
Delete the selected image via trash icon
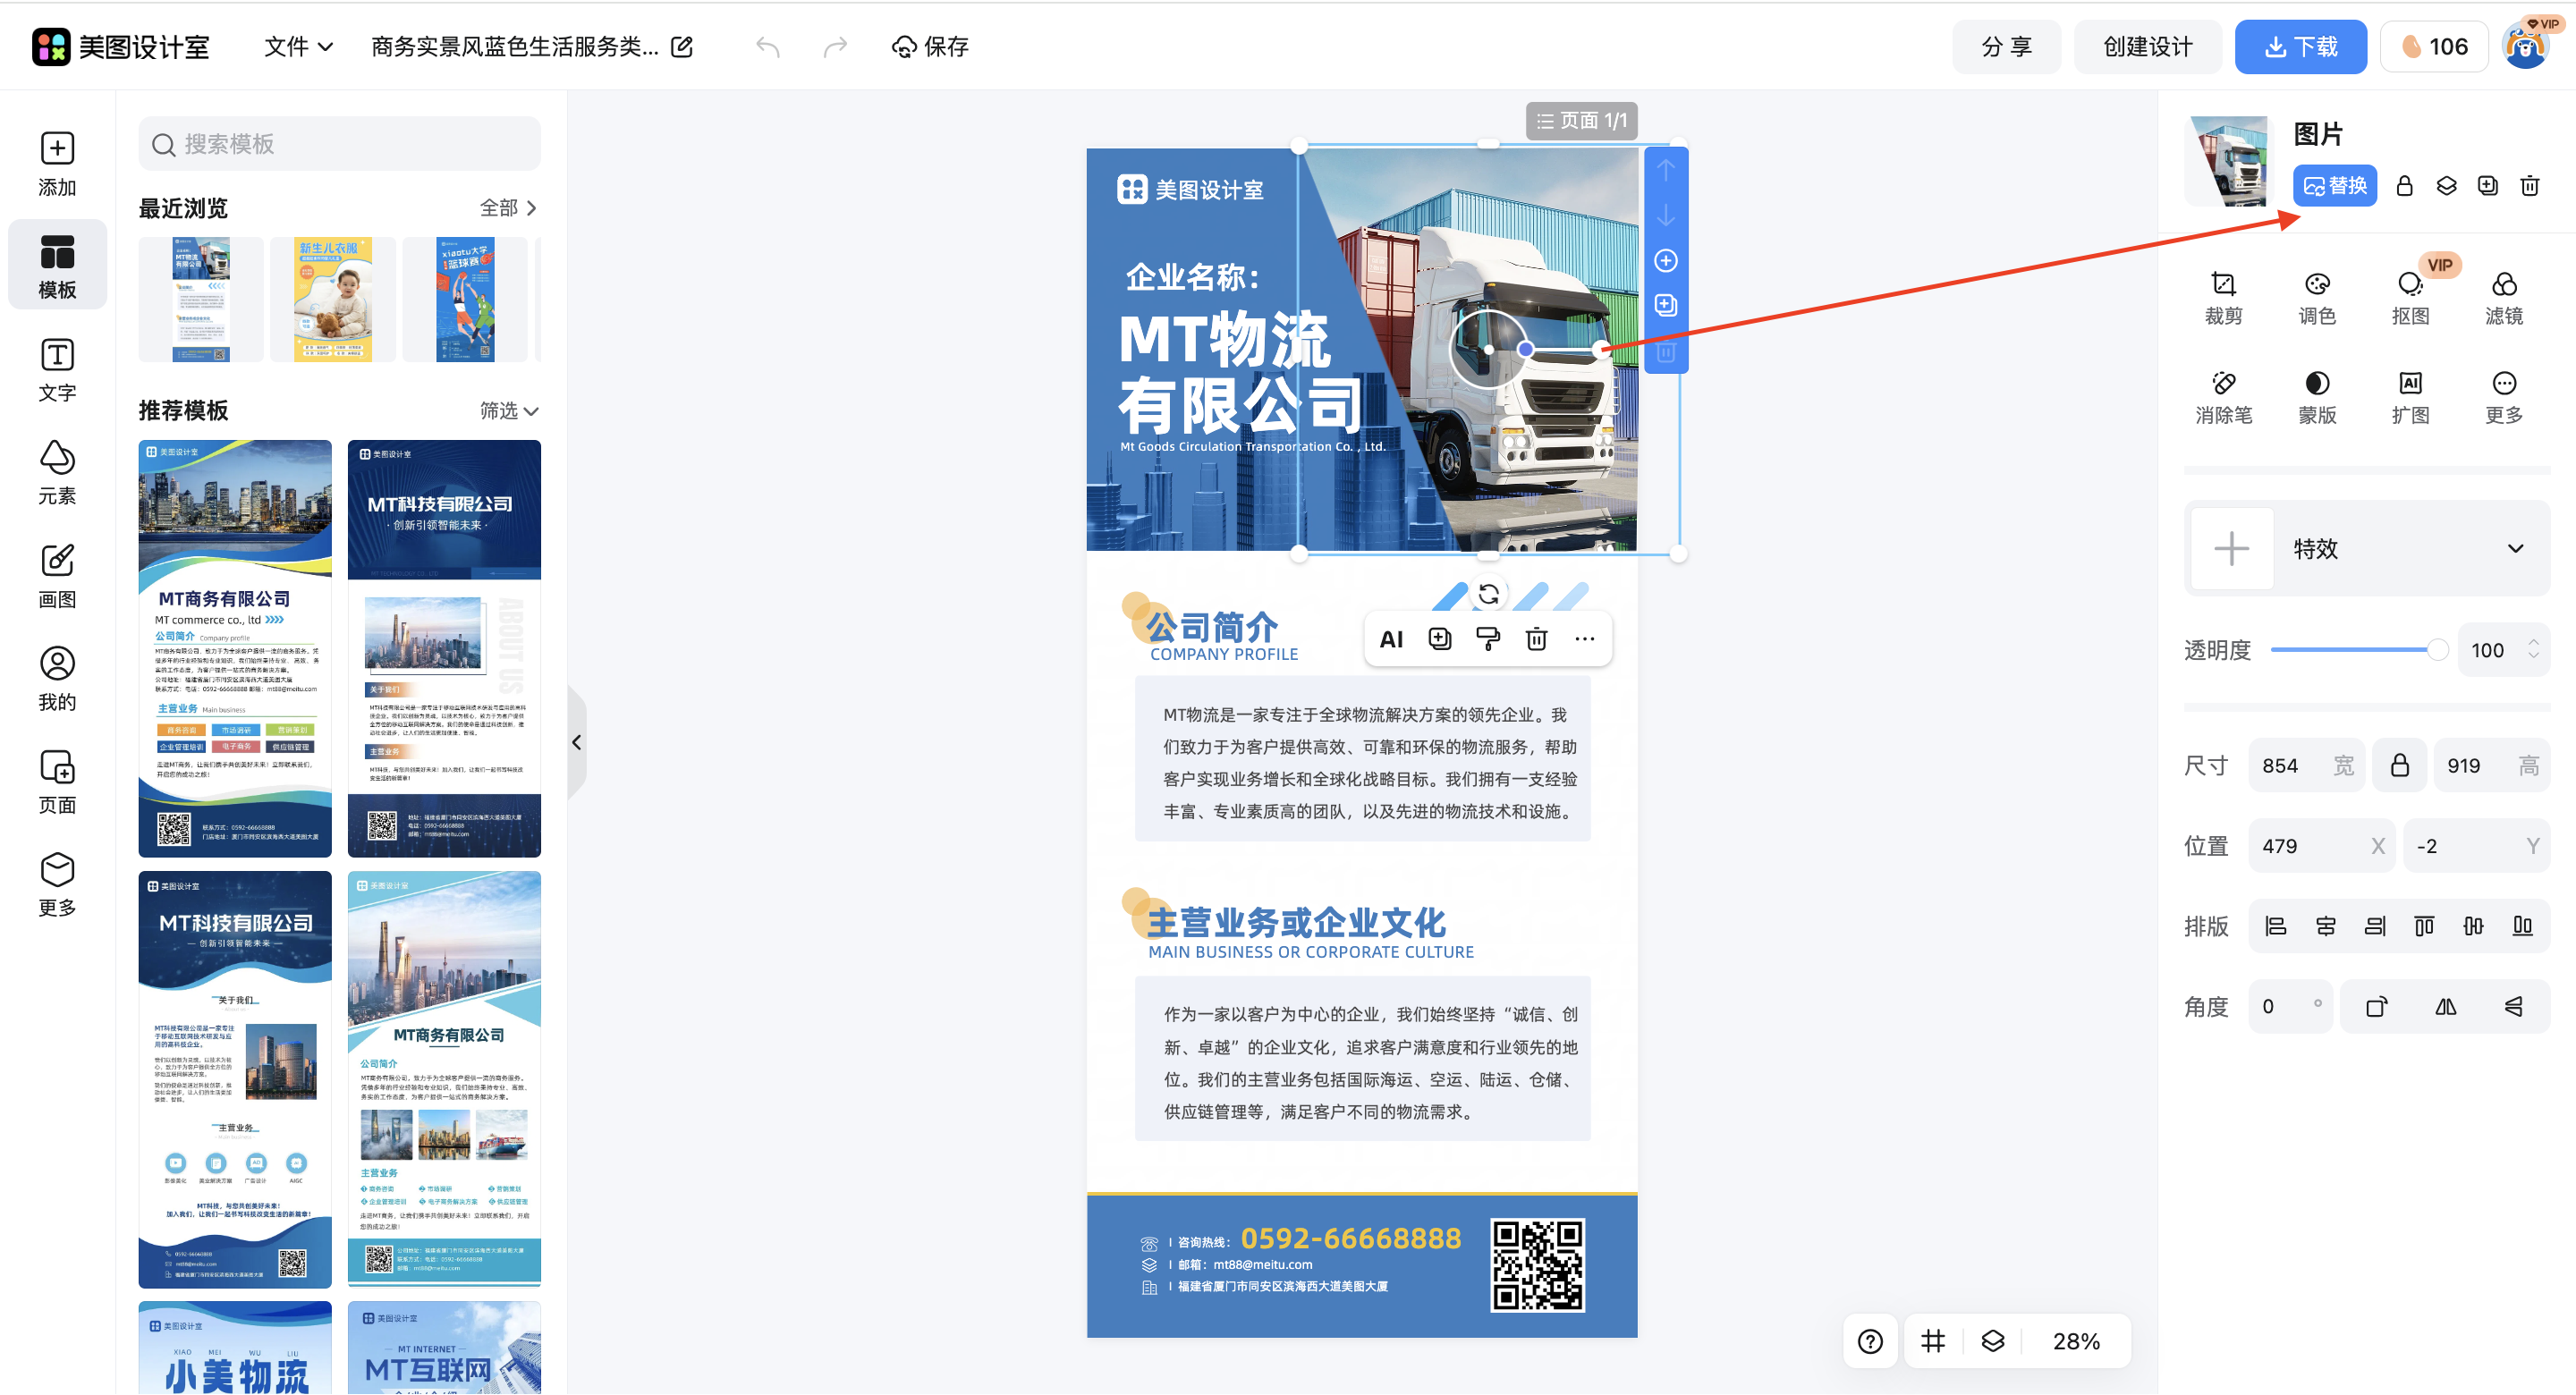[1537, 638]
